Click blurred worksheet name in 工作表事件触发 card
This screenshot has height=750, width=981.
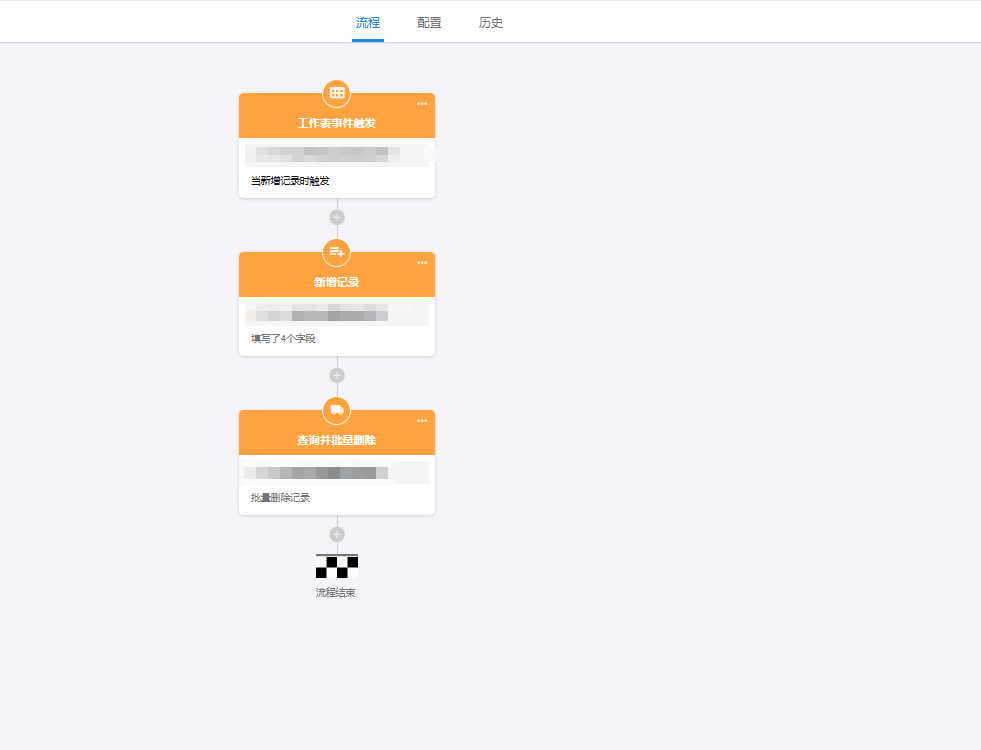(x=337, y=155)
